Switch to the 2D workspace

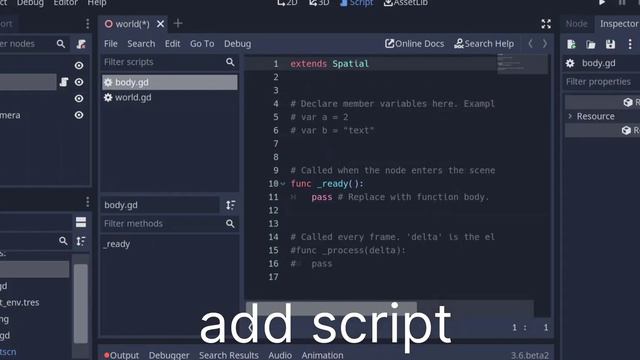pos(287,3)
